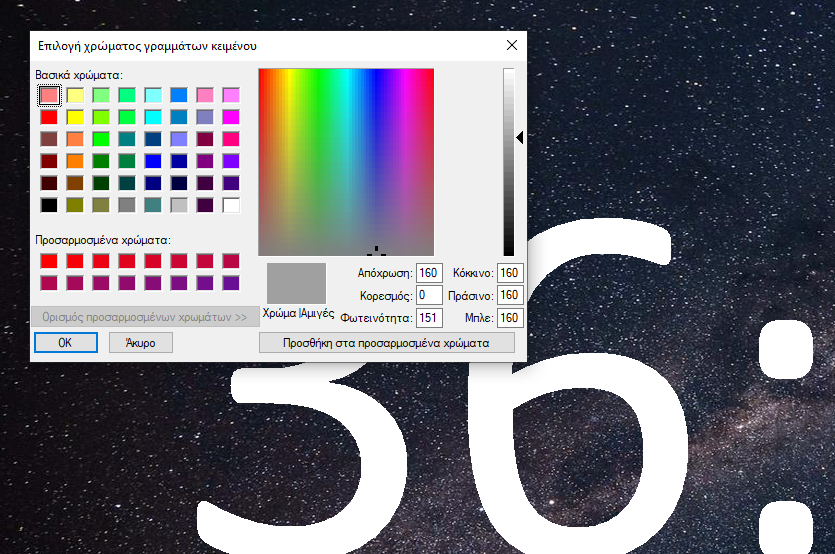Pick the pure yellow swatch in second row
This screenshot has height=554, width=835.
(75, 117)
